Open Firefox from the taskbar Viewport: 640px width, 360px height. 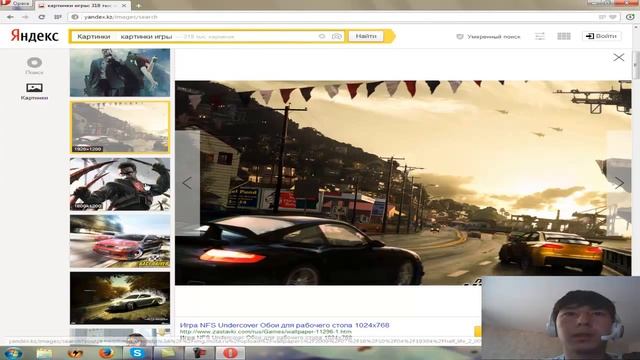point(106,353)
